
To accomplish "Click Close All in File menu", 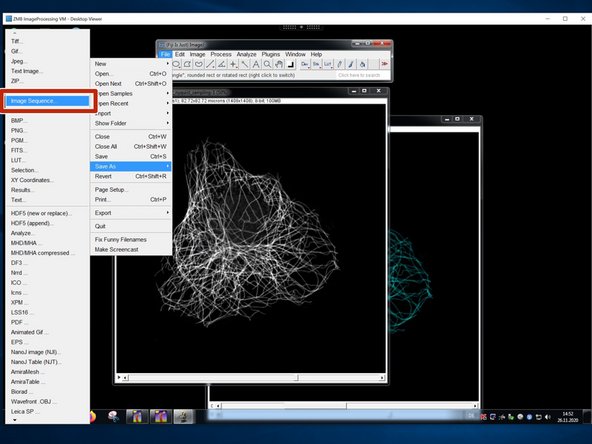I will coord(131,146).
